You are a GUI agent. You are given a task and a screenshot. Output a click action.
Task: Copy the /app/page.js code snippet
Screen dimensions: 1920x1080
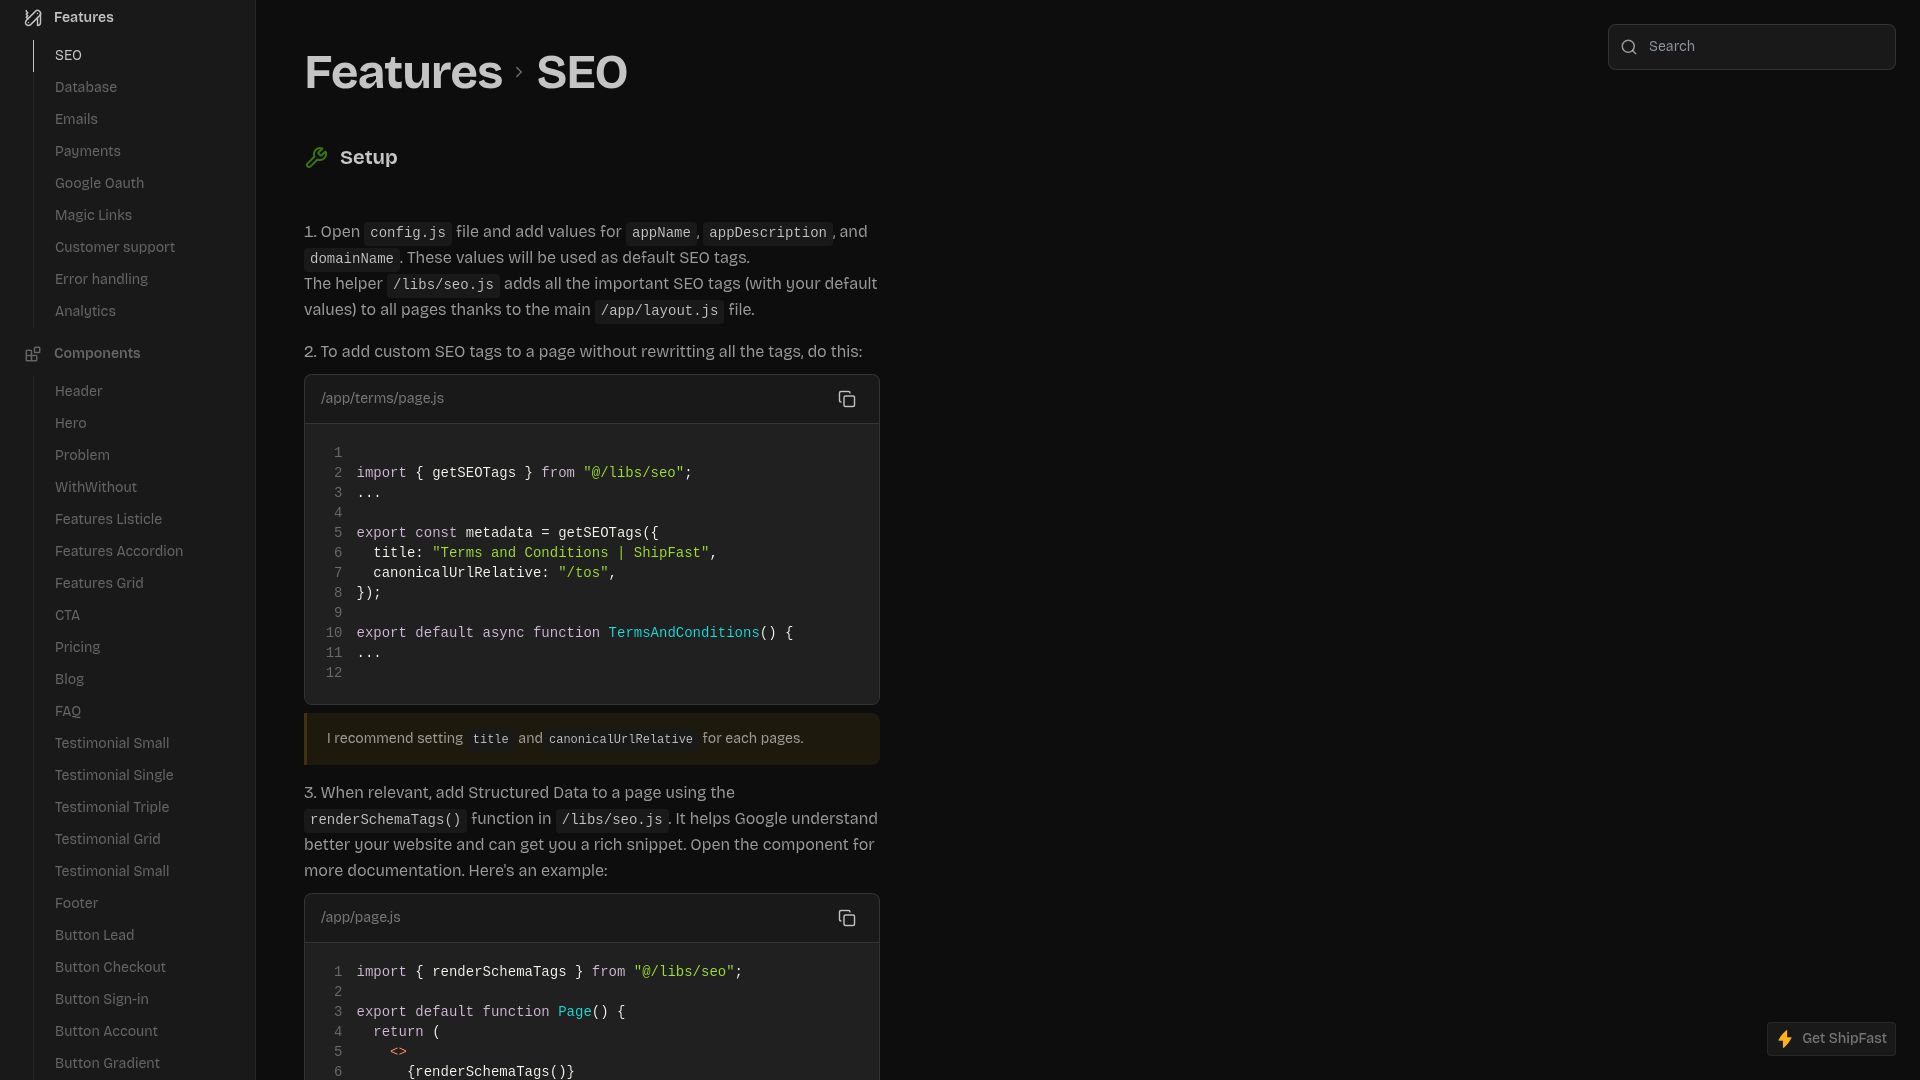[x=847, y=918]
